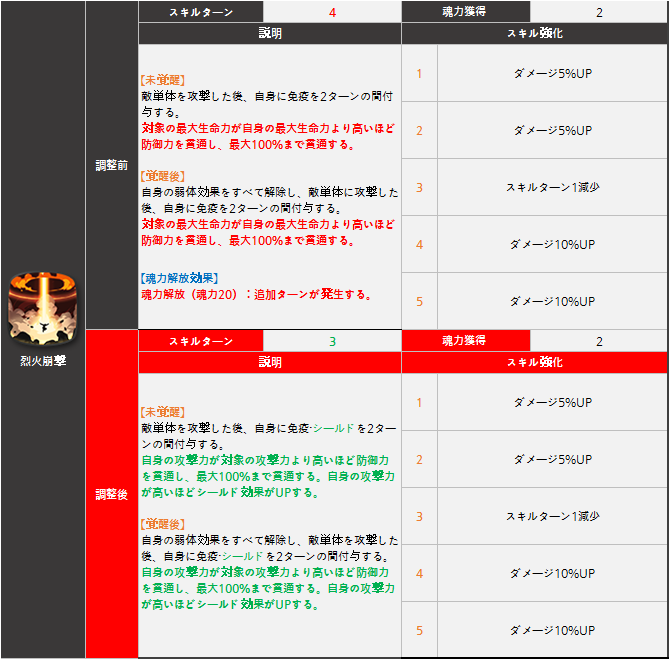
Task: Click the red 説明 header in 調整後 section
Action: 270,362
